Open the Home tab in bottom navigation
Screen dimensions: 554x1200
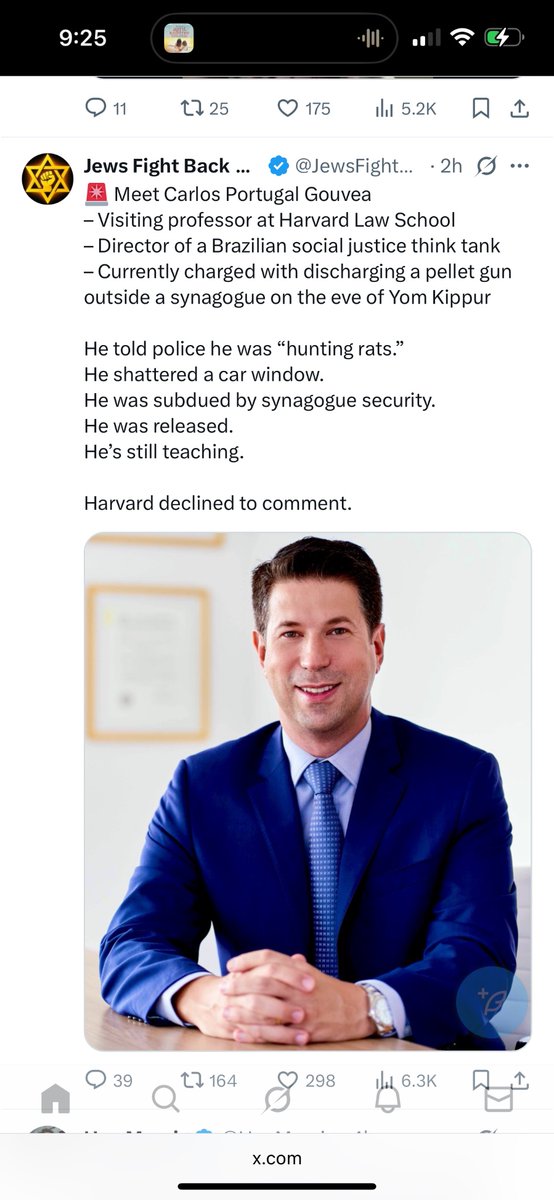pos(56,1100)
